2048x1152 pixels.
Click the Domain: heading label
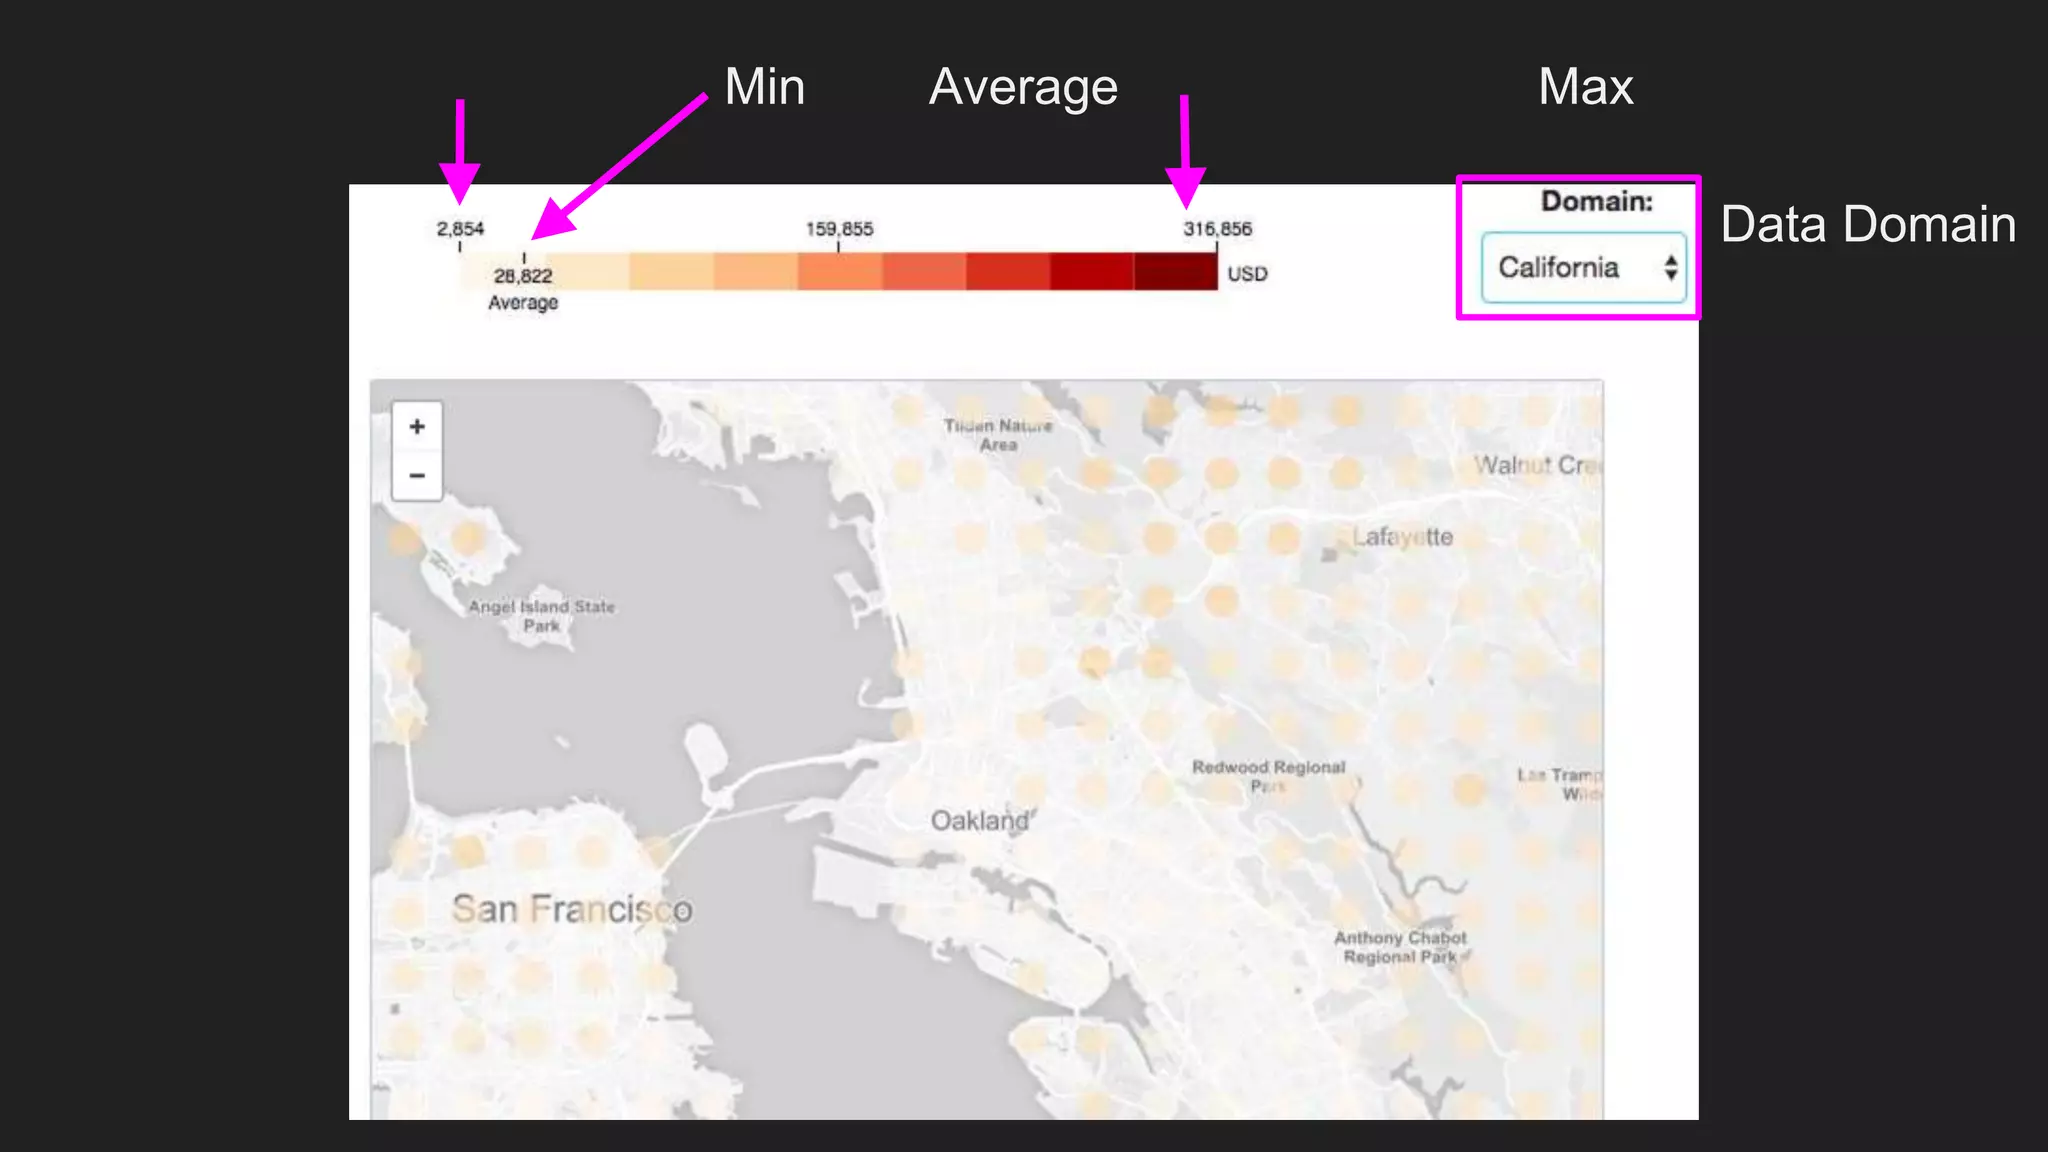pos(1597,201)
